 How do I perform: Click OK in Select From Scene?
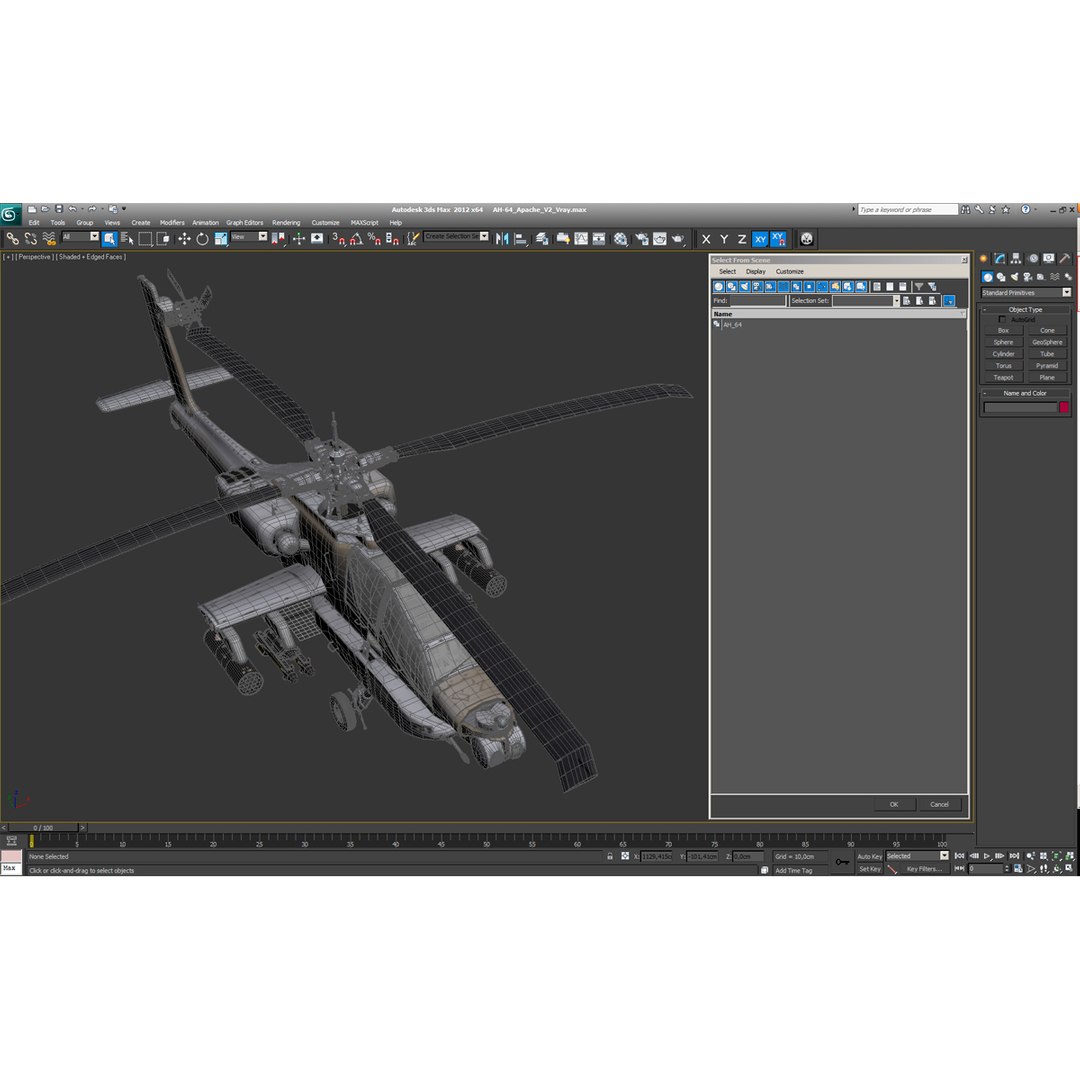click(x=894, y=804)
